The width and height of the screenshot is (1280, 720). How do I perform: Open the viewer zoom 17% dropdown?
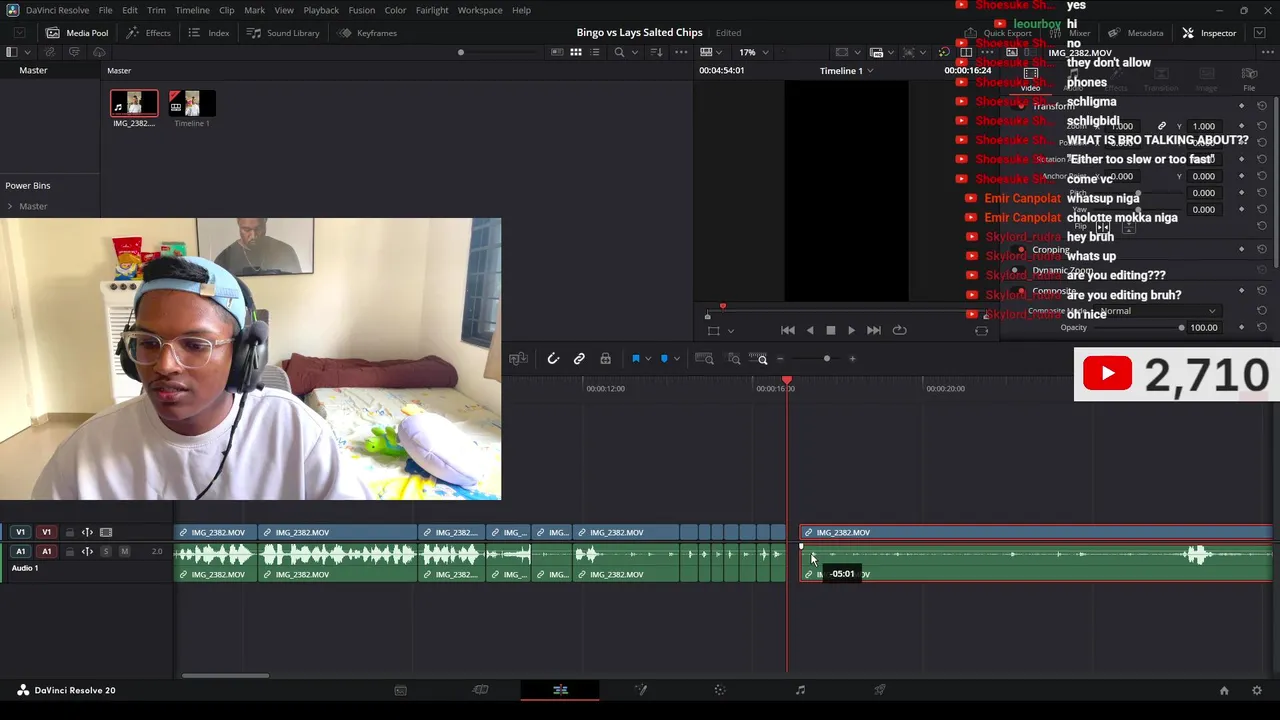point(753,52)
